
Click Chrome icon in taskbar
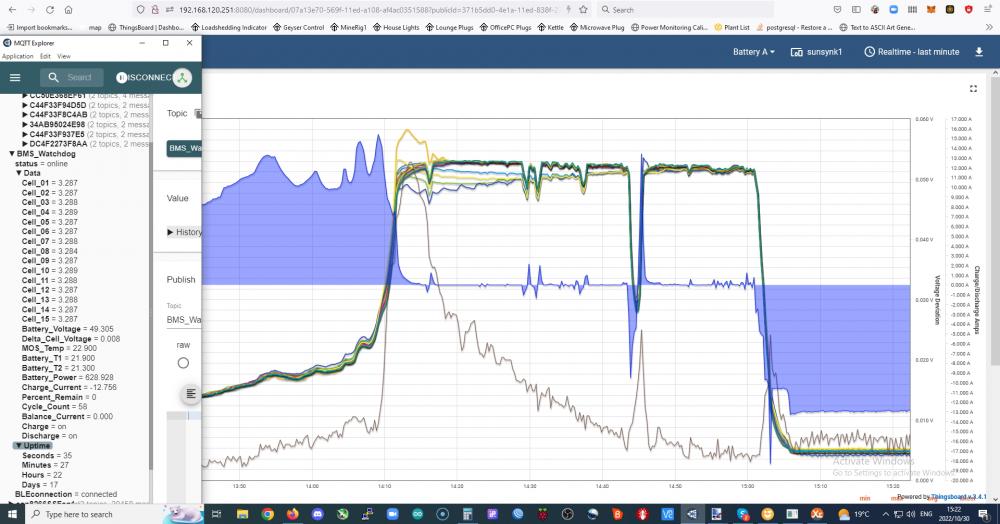[x=267, y=514]
